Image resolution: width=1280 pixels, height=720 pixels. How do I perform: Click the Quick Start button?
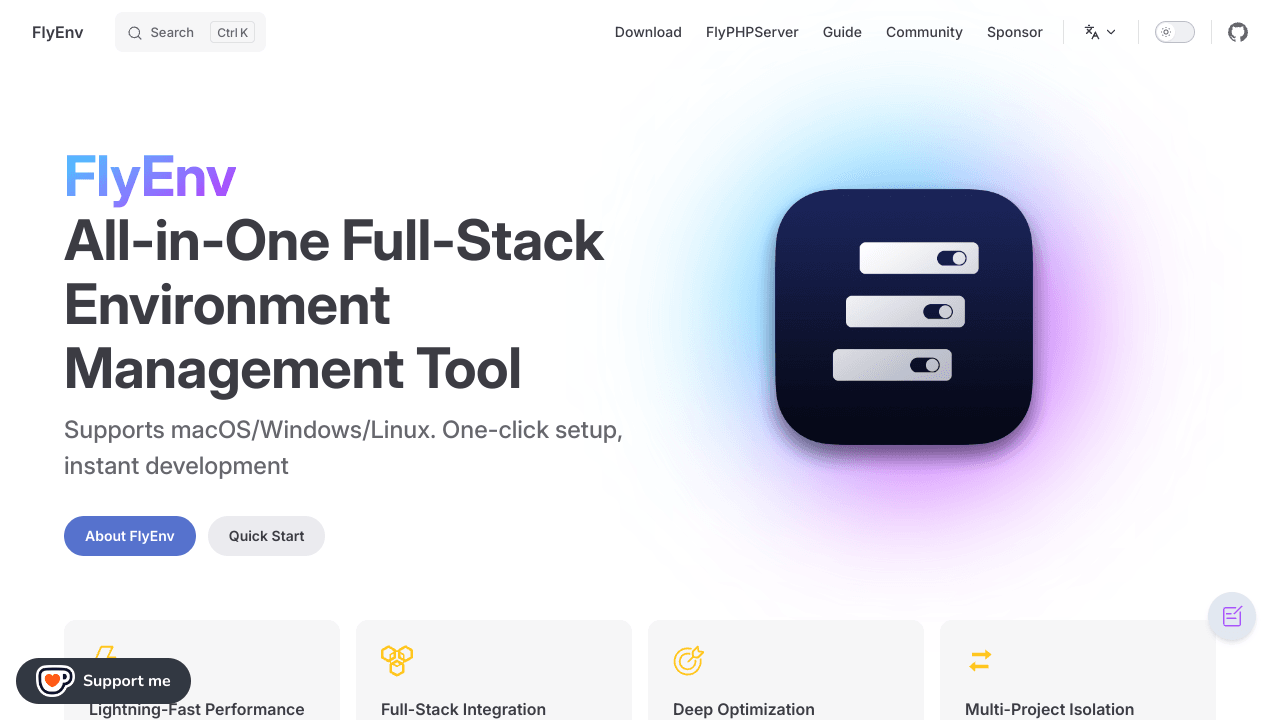tap(266, 536)
